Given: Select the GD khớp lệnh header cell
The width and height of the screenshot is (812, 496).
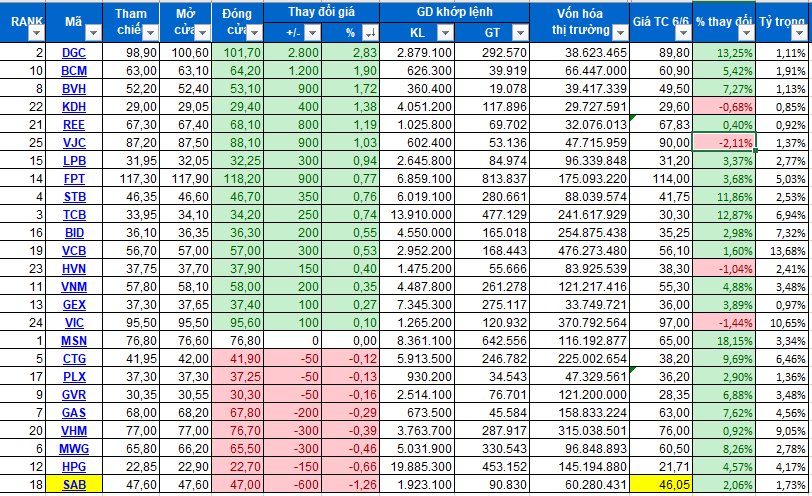Looking at the screenshot, I should pyautogui.click(x=455, y=12).
